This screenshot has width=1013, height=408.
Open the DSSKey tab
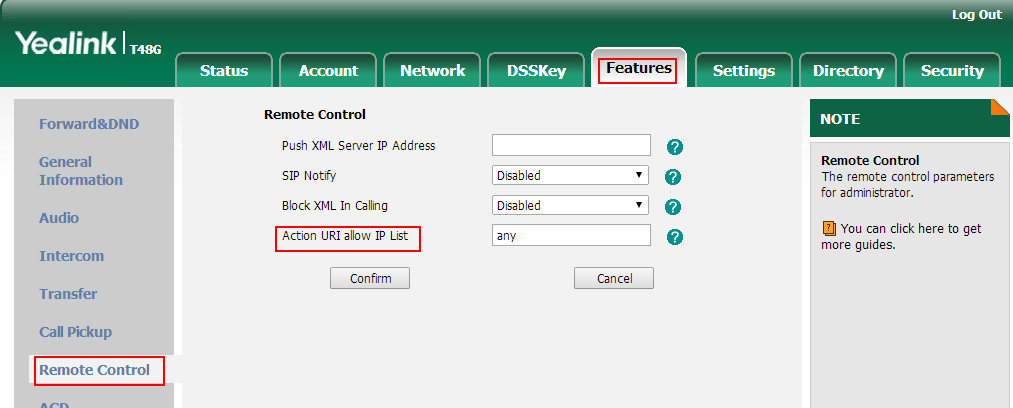click(536, 70)
